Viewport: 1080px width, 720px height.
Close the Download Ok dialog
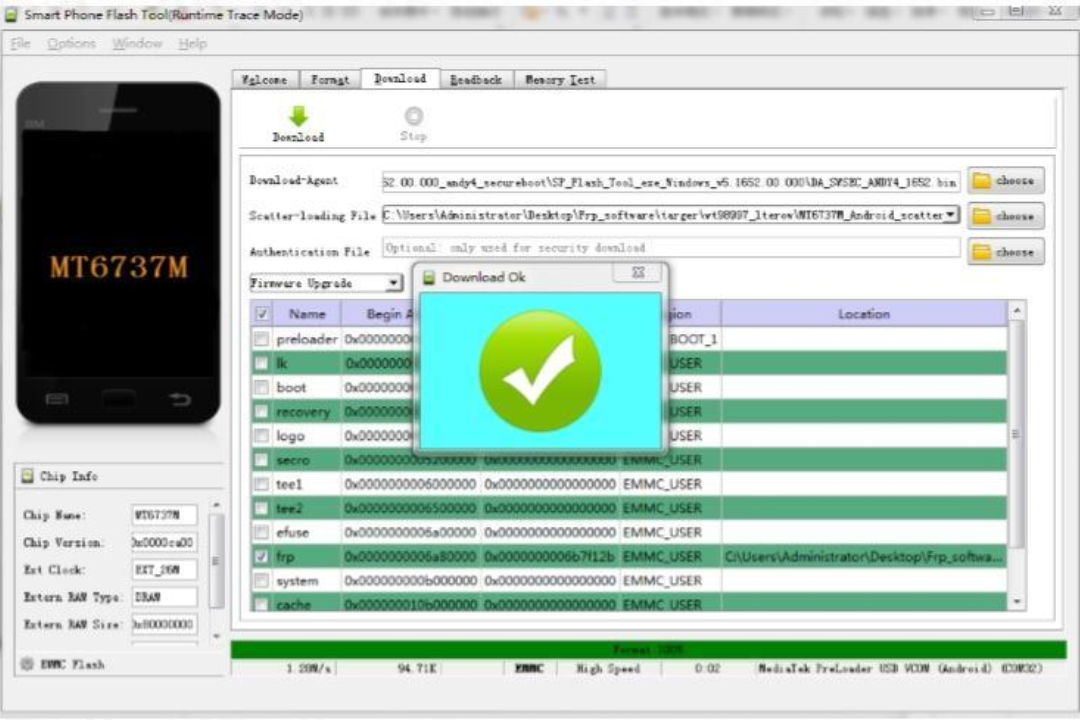tap(638, 273)
